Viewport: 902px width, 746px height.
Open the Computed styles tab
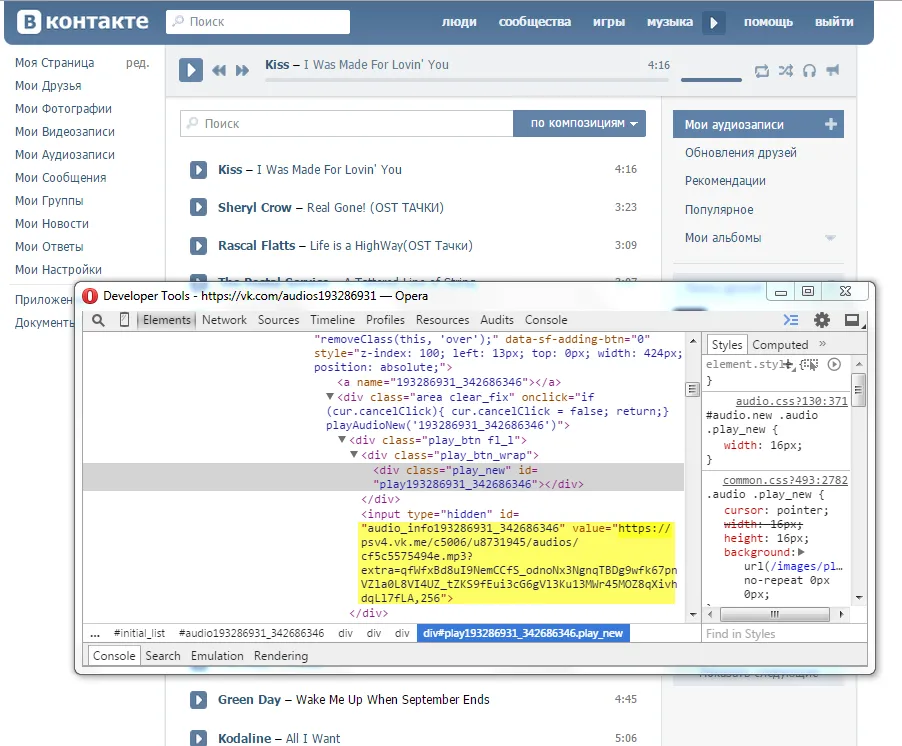tap(780, 345)
